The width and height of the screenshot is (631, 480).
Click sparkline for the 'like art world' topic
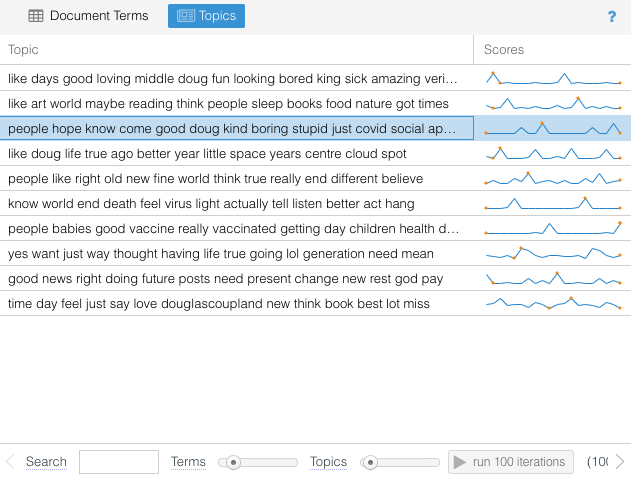point(553,104)
